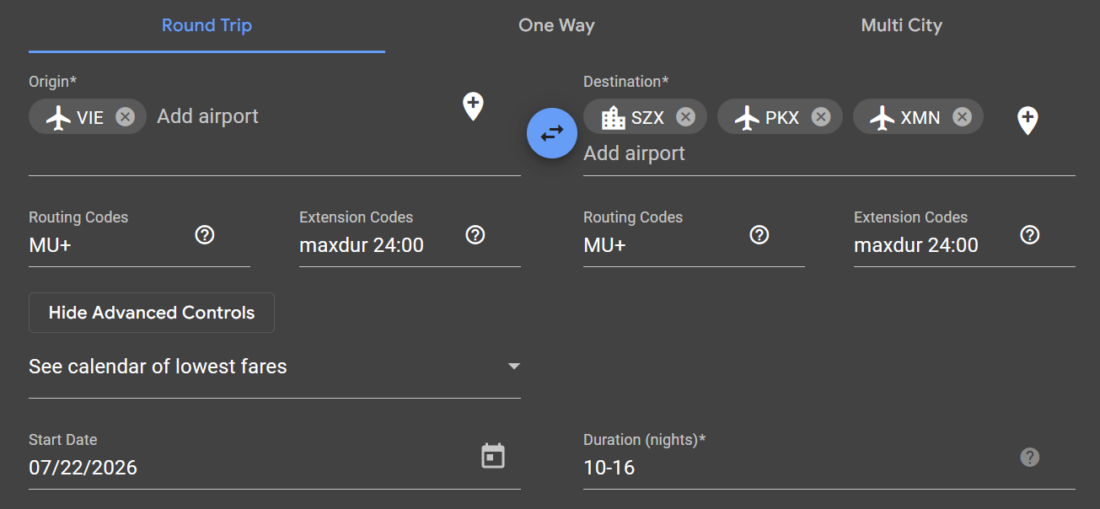Viewport: 1100px width, 509px height.
Task: Click Hide Advanced Controls button
Action: pos(152,313)
